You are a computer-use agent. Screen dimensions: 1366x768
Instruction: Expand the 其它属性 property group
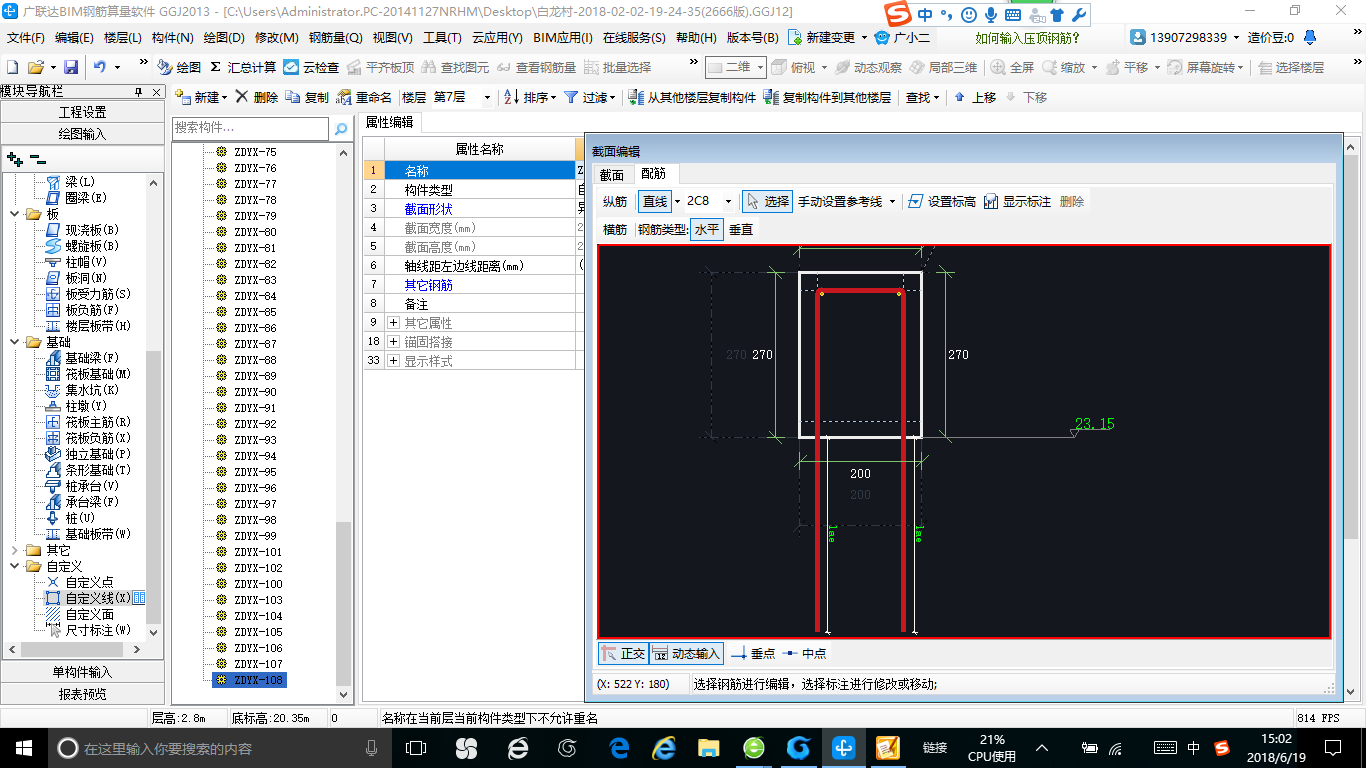coord(394,323)
